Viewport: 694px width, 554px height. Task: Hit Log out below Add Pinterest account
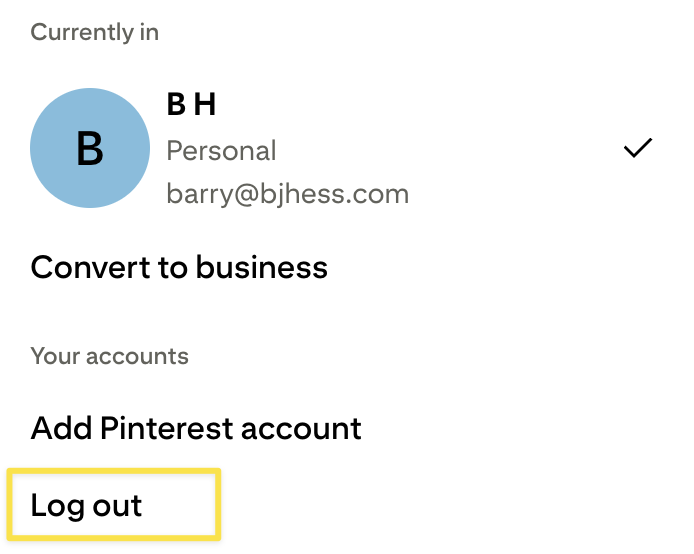87,505
